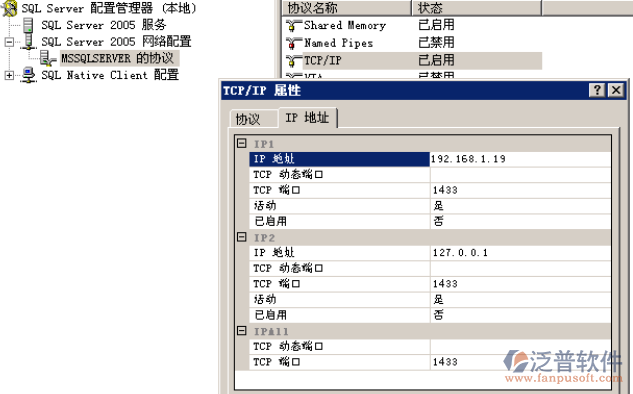Select the SQL Server 2005 服务 server icon

28,25
